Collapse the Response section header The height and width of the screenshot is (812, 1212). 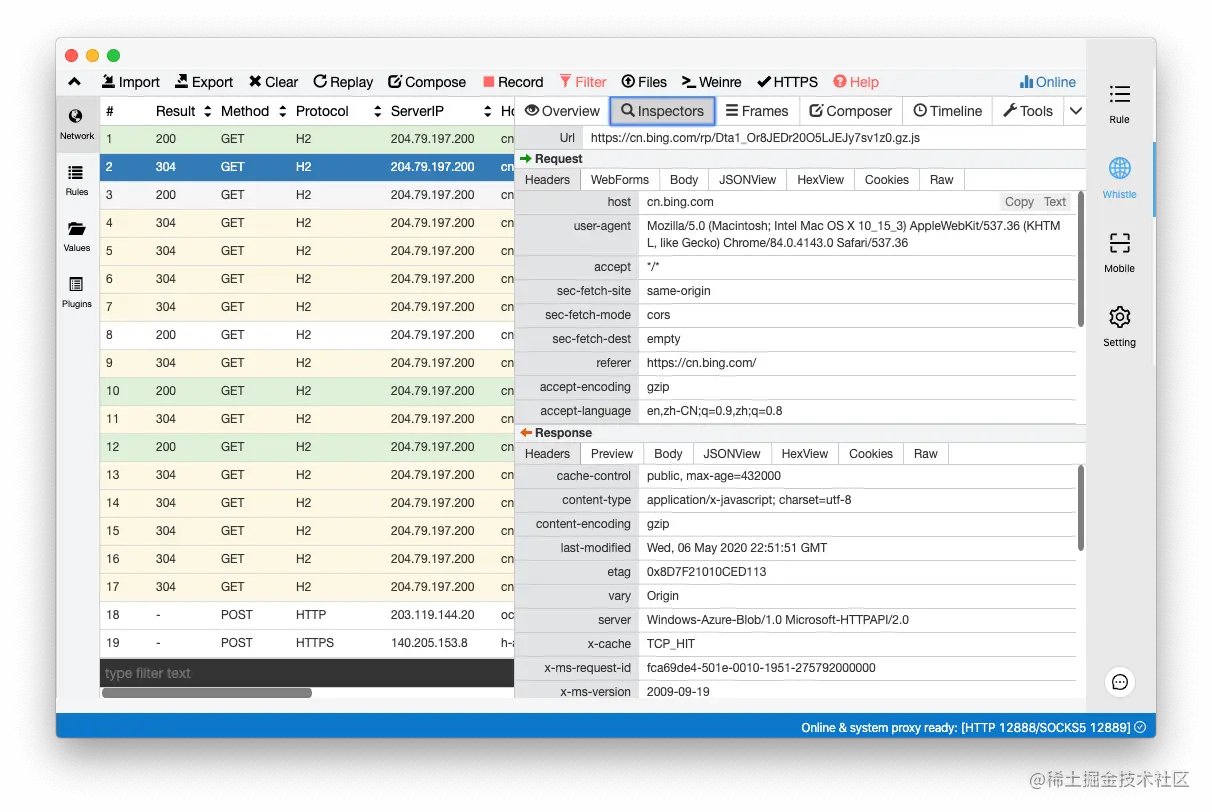556,433
